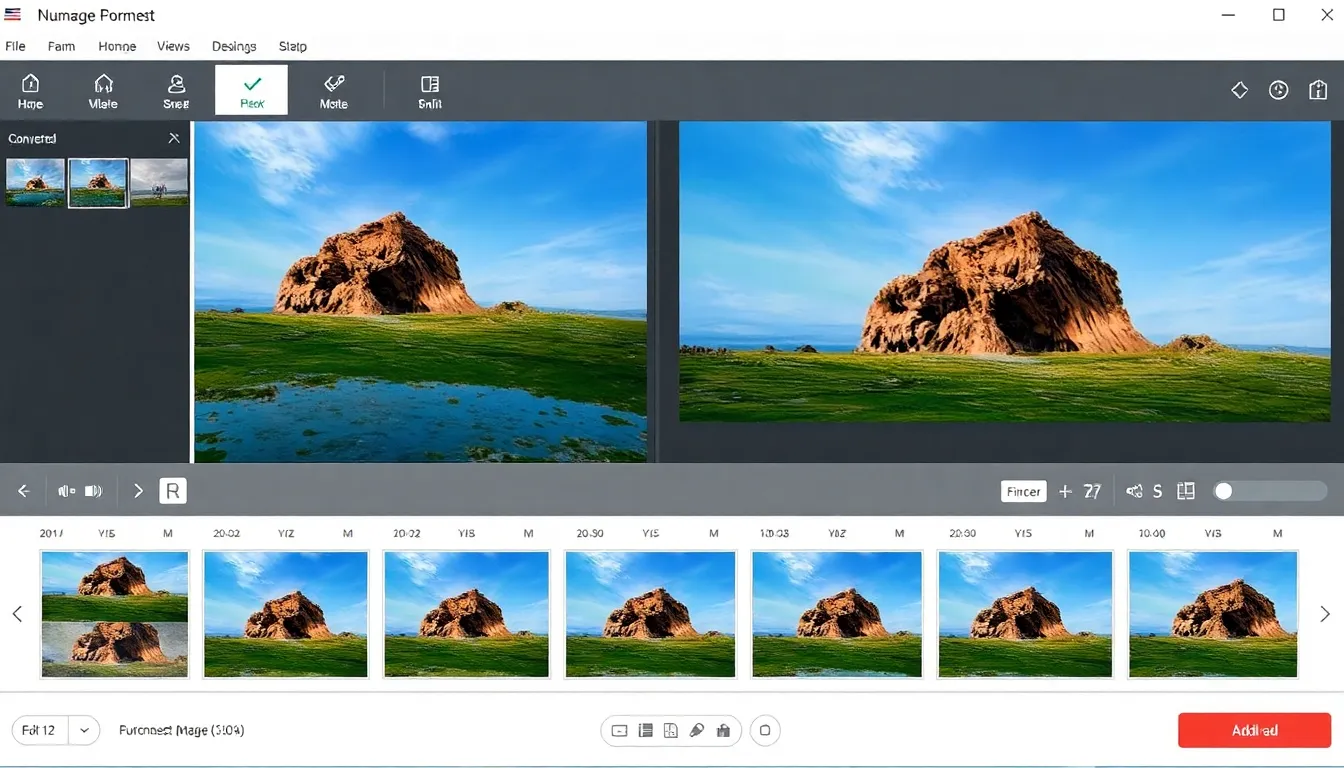Select the Motte brush tool
1344x768 pixels.
(334, 89)
